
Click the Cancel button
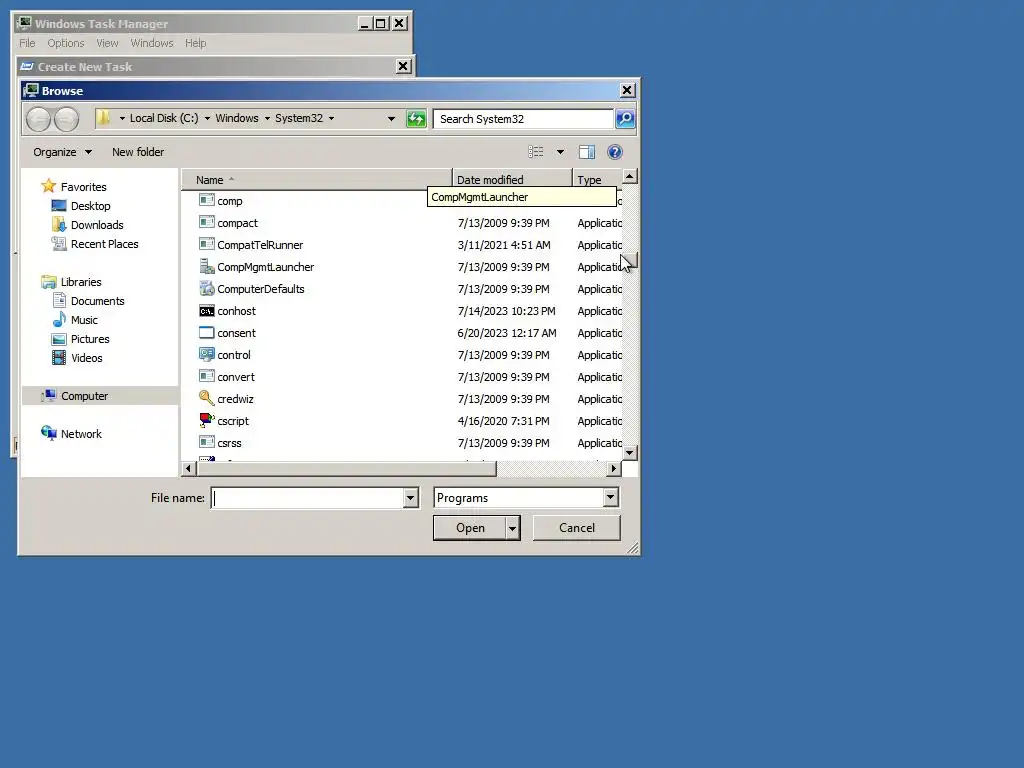tap(577, 528)
